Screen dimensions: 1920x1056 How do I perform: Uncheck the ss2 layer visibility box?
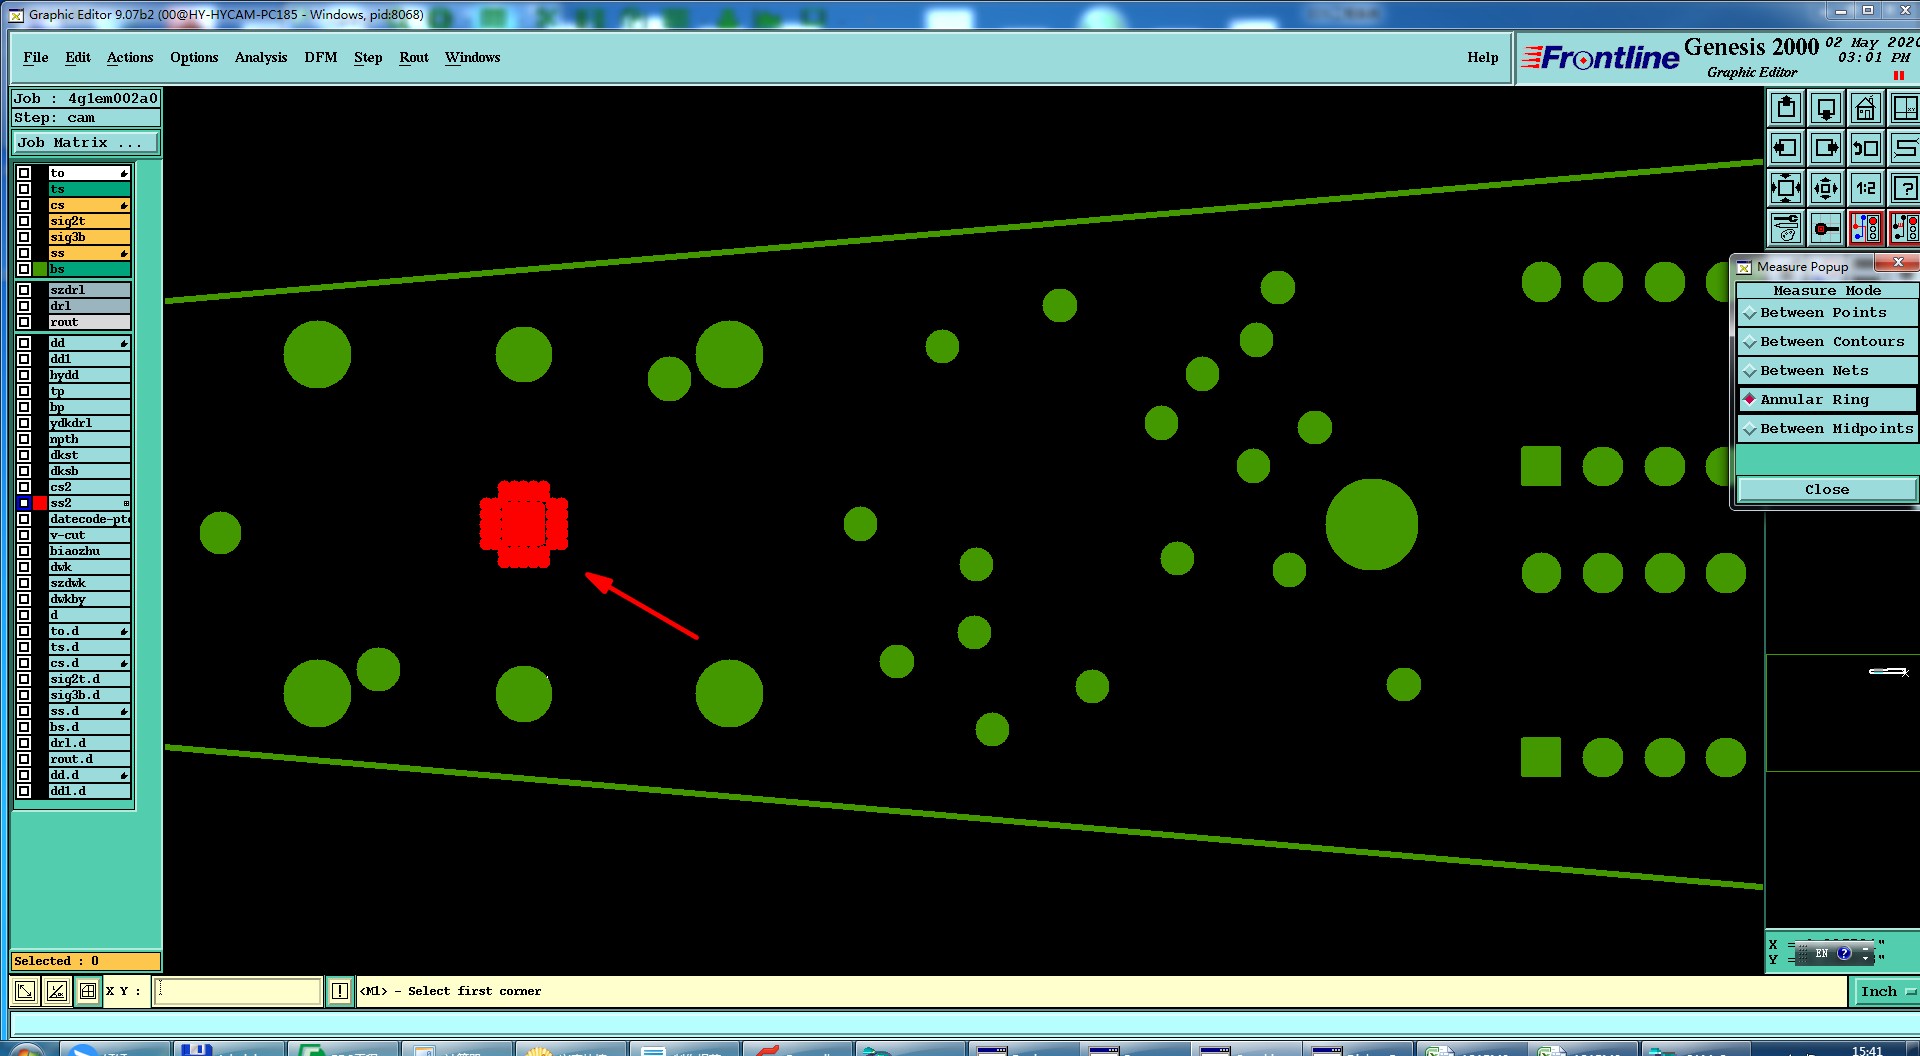24,503
